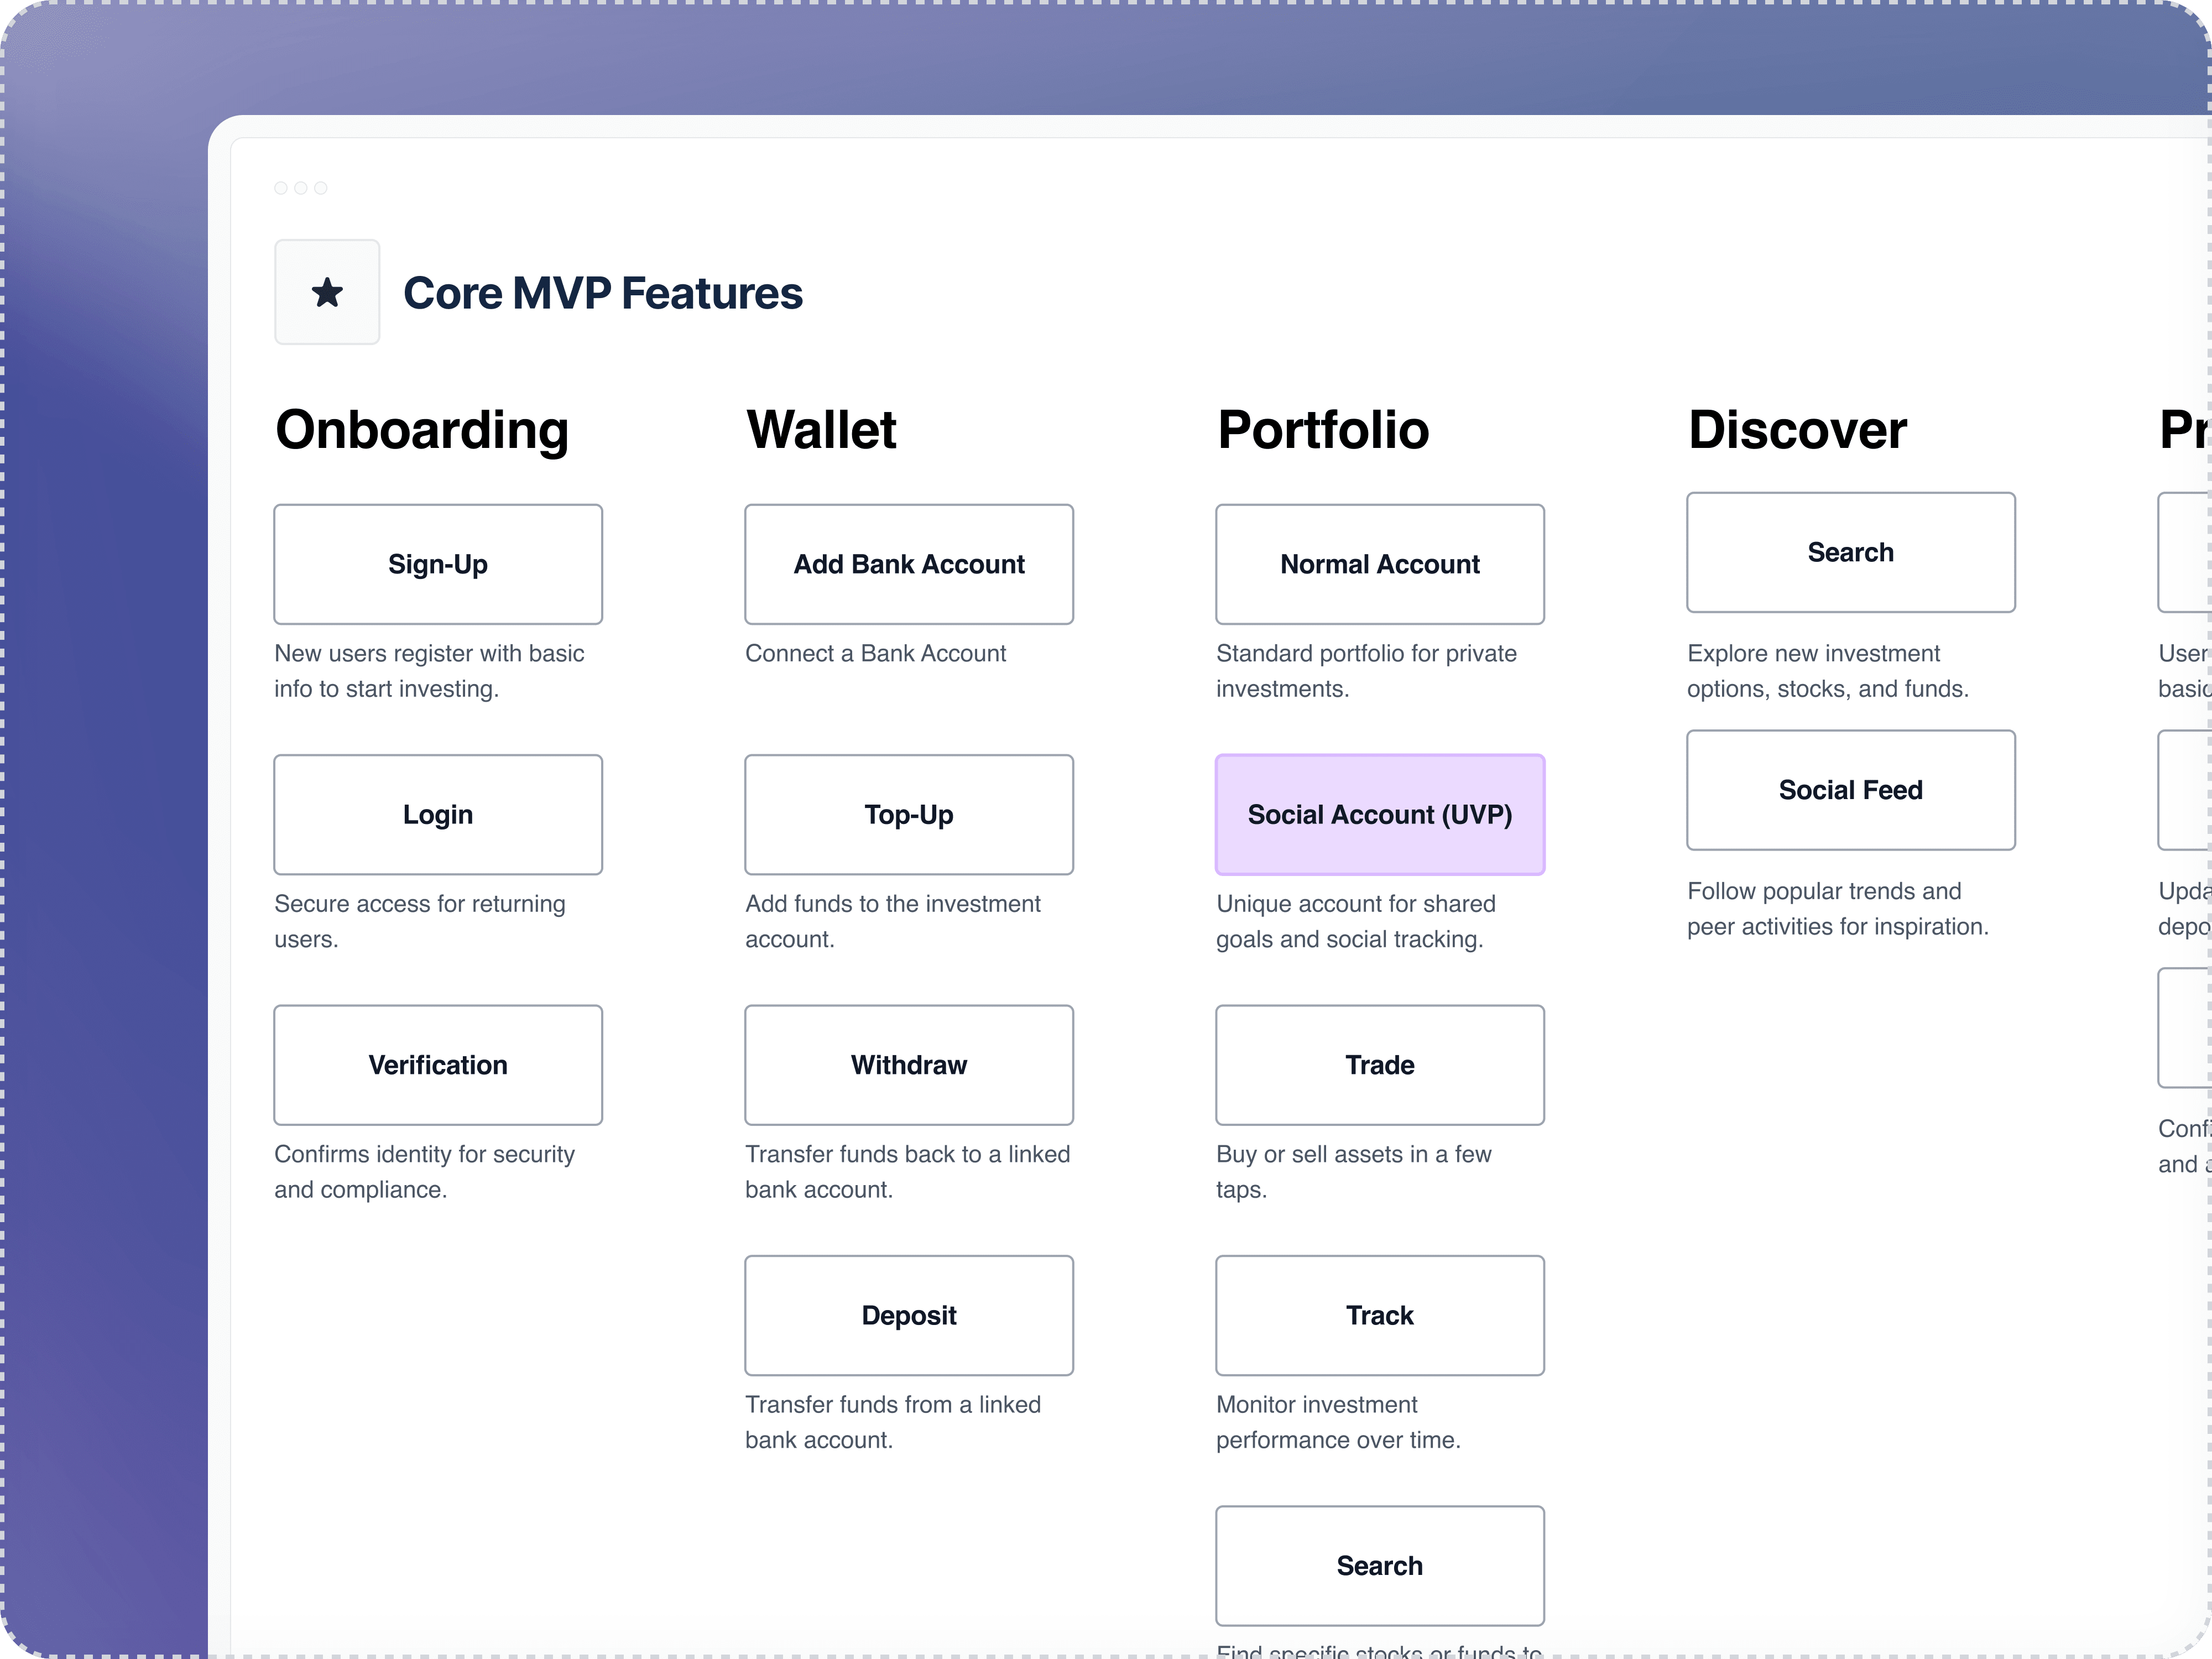The width and height of the screenshot is (2212, 1659).
Task: Click the Wallet column heading
Action: (x=821, y=430)
